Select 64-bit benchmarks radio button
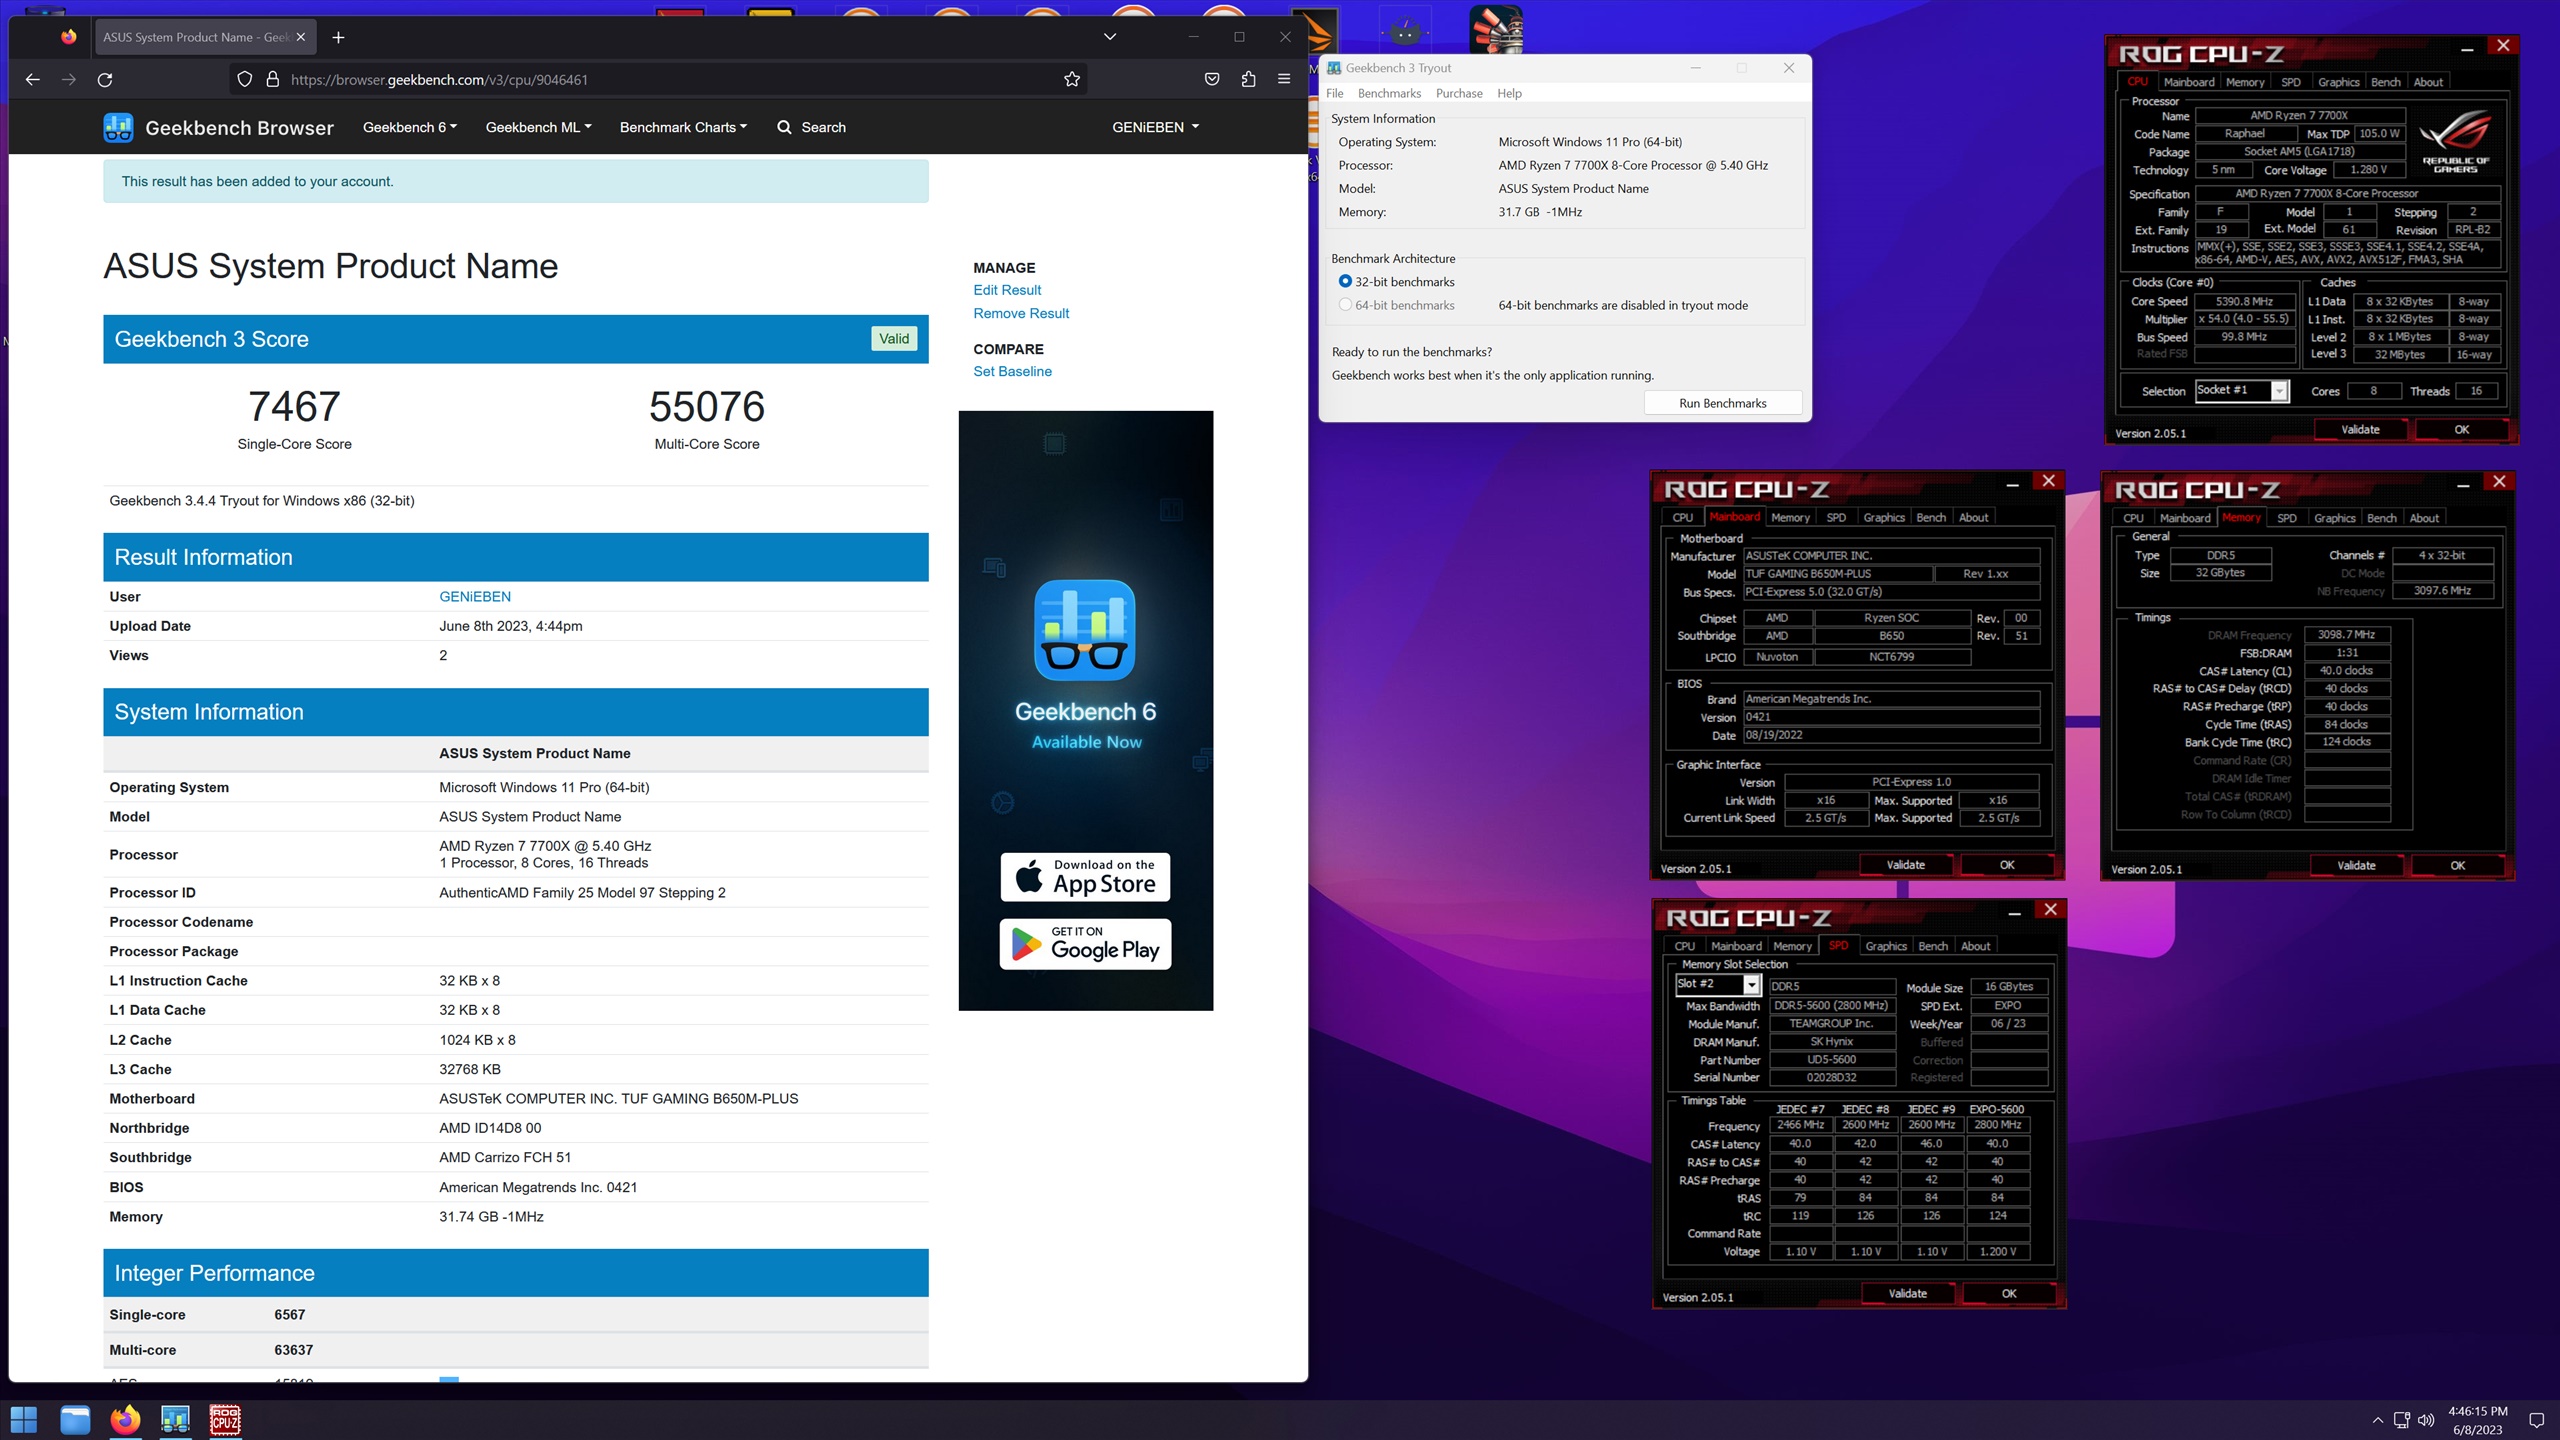 1345,305
